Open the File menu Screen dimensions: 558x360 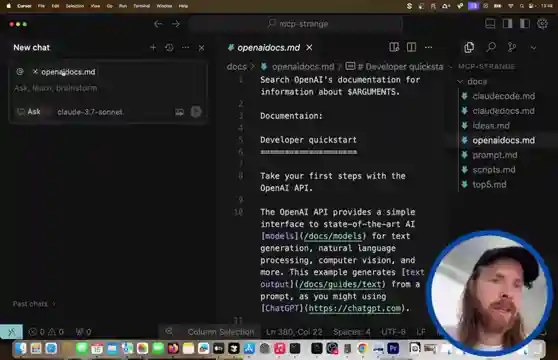[x=41, y=6]
